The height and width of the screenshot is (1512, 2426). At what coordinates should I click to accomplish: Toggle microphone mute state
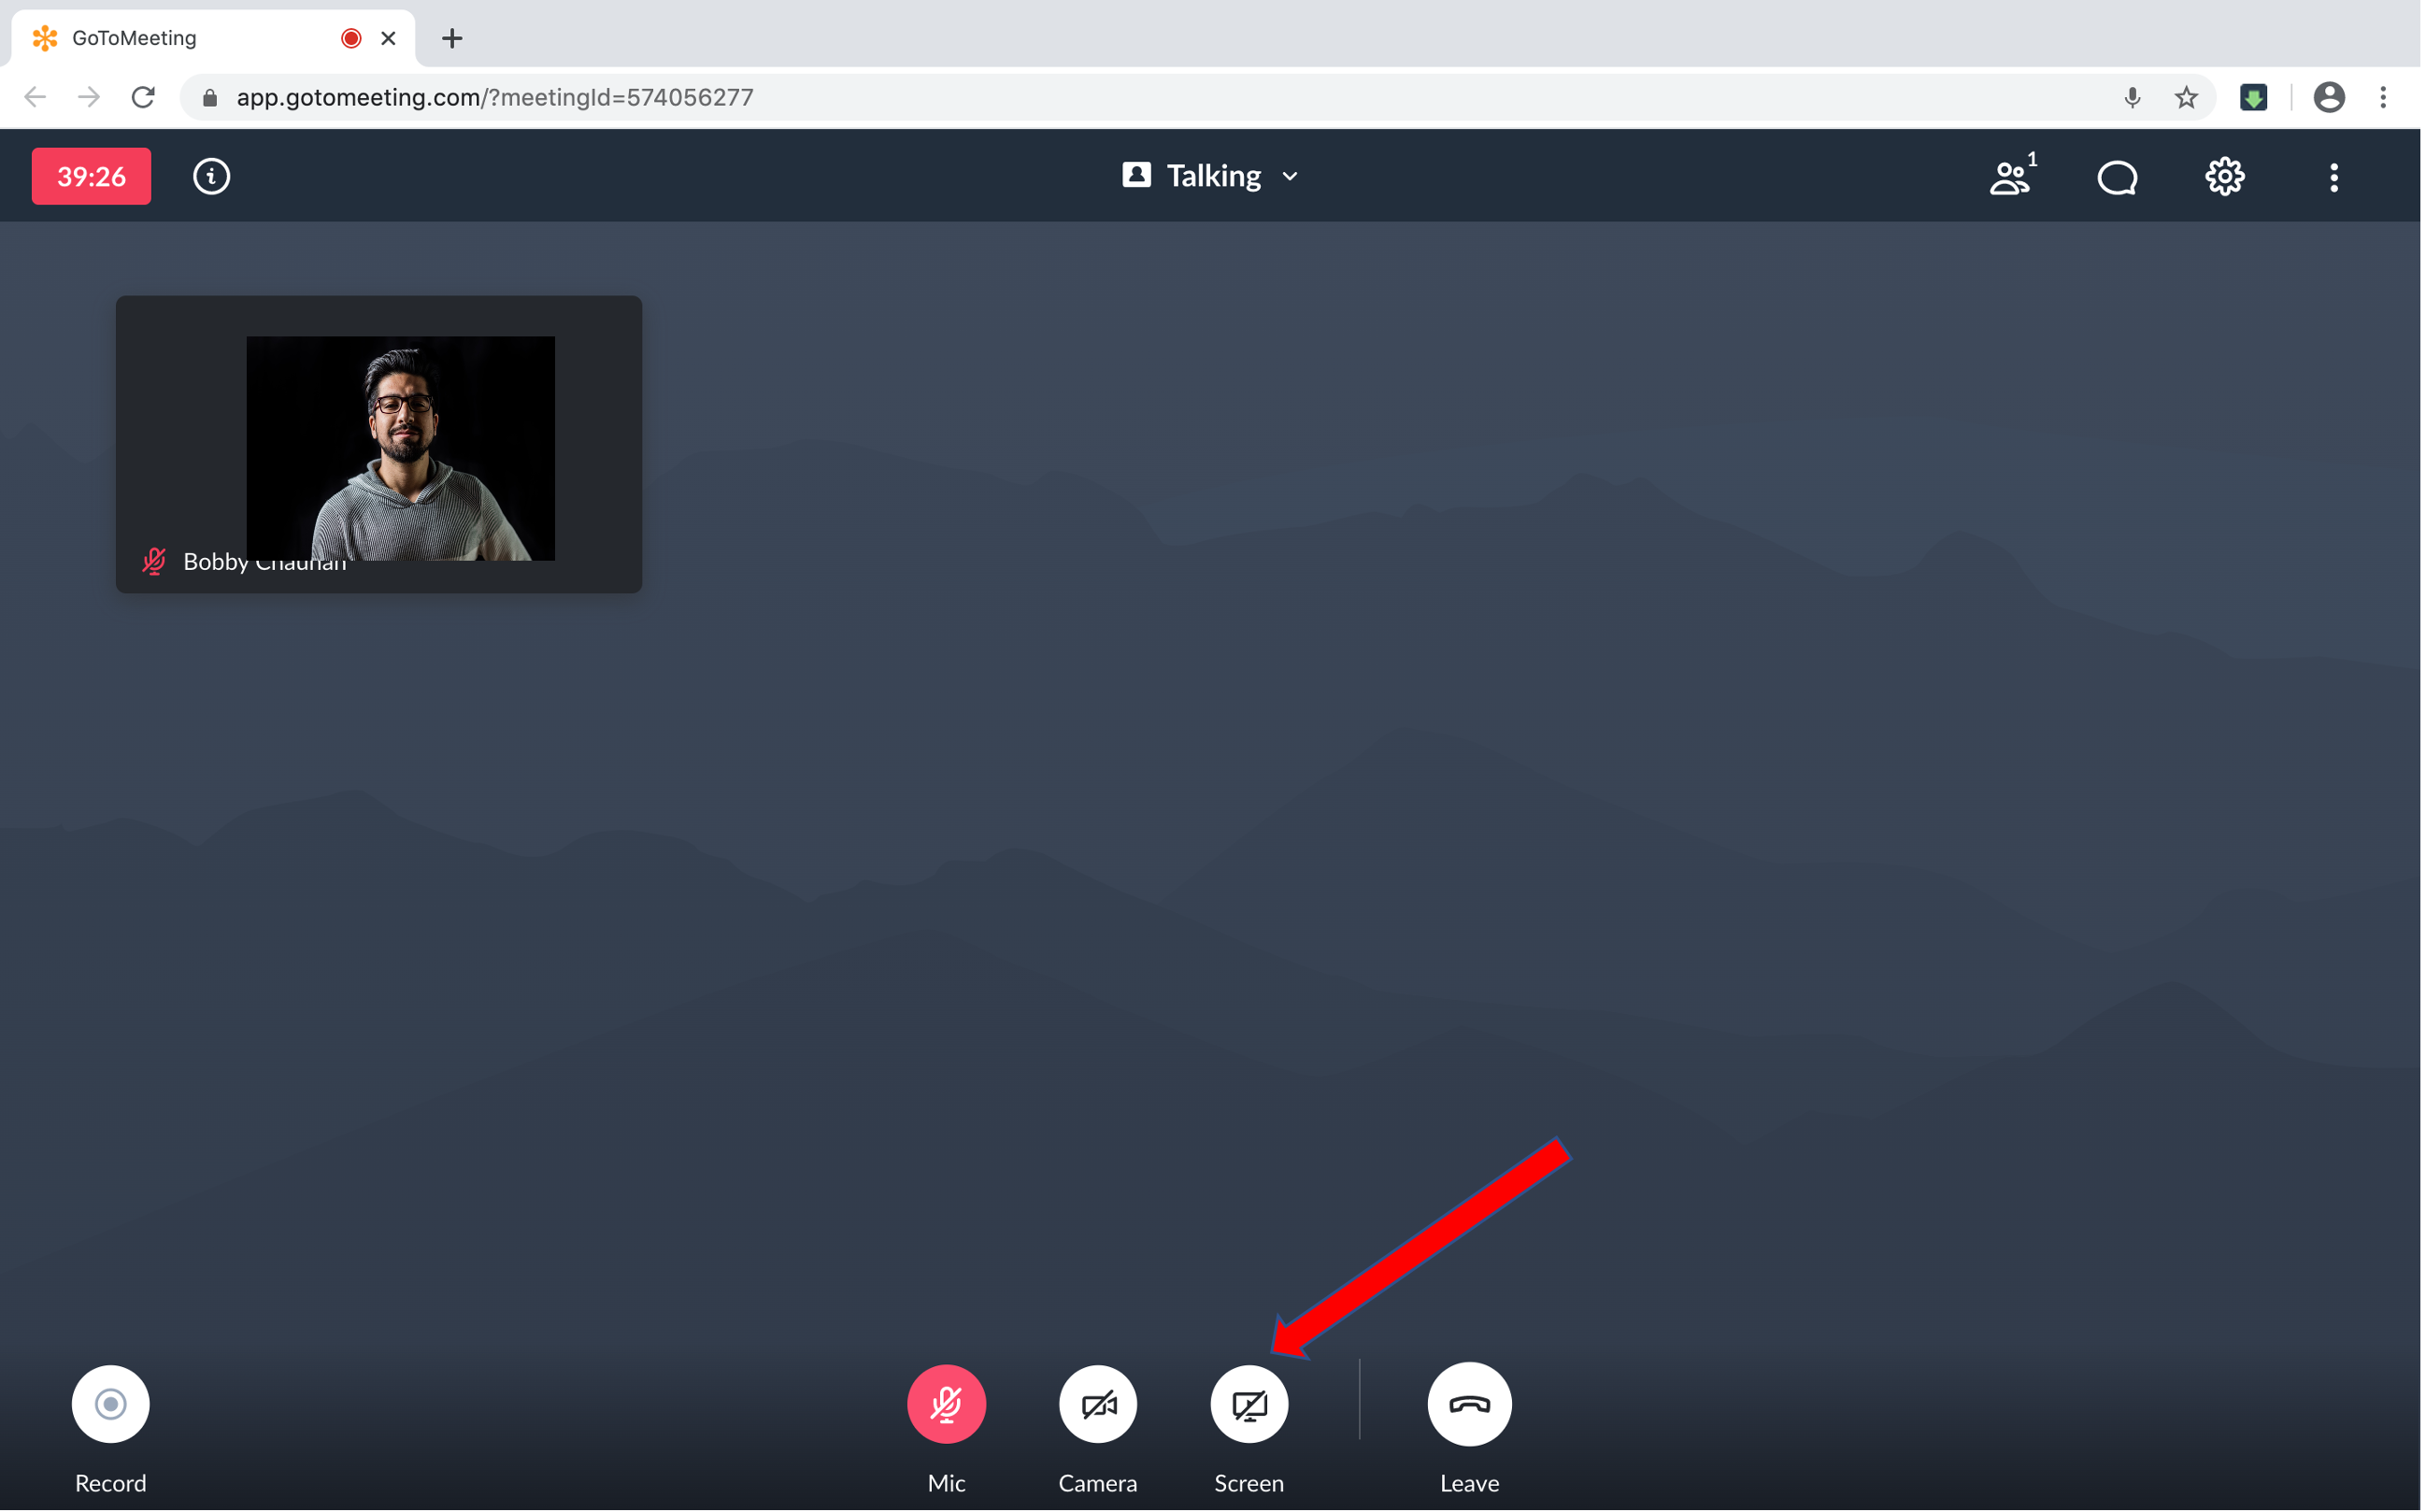tap(948, 1404)
